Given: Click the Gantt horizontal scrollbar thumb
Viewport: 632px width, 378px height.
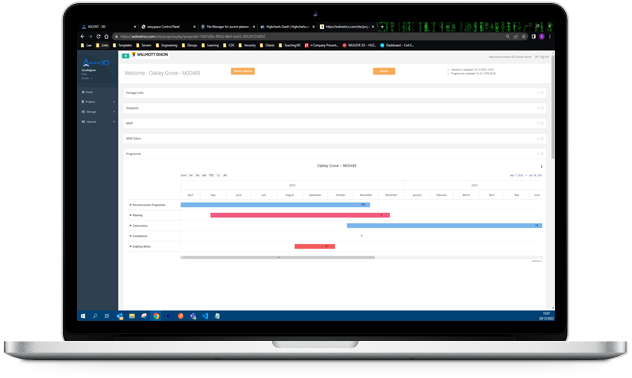Looking at the screenshot, I should click(278, 257).
